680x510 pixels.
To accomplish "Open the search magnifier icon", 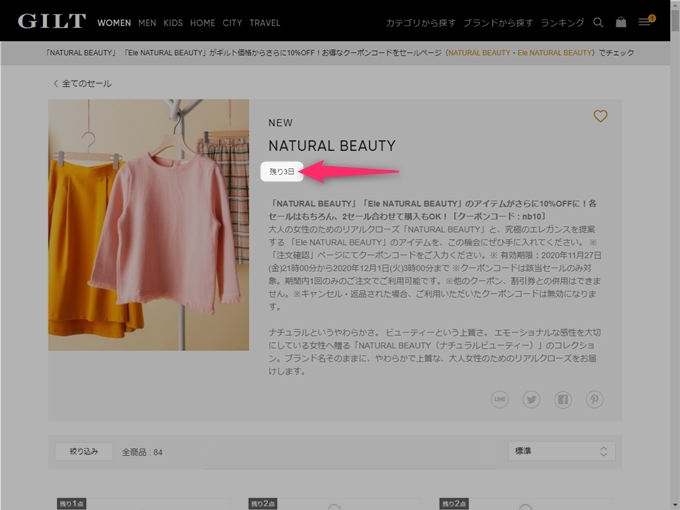I will point(598,23).
